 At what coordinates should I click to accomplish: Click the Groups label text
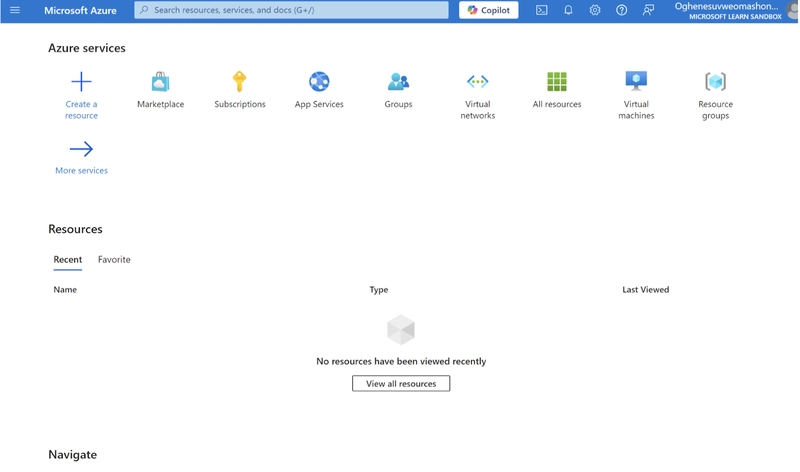point(398,104)
